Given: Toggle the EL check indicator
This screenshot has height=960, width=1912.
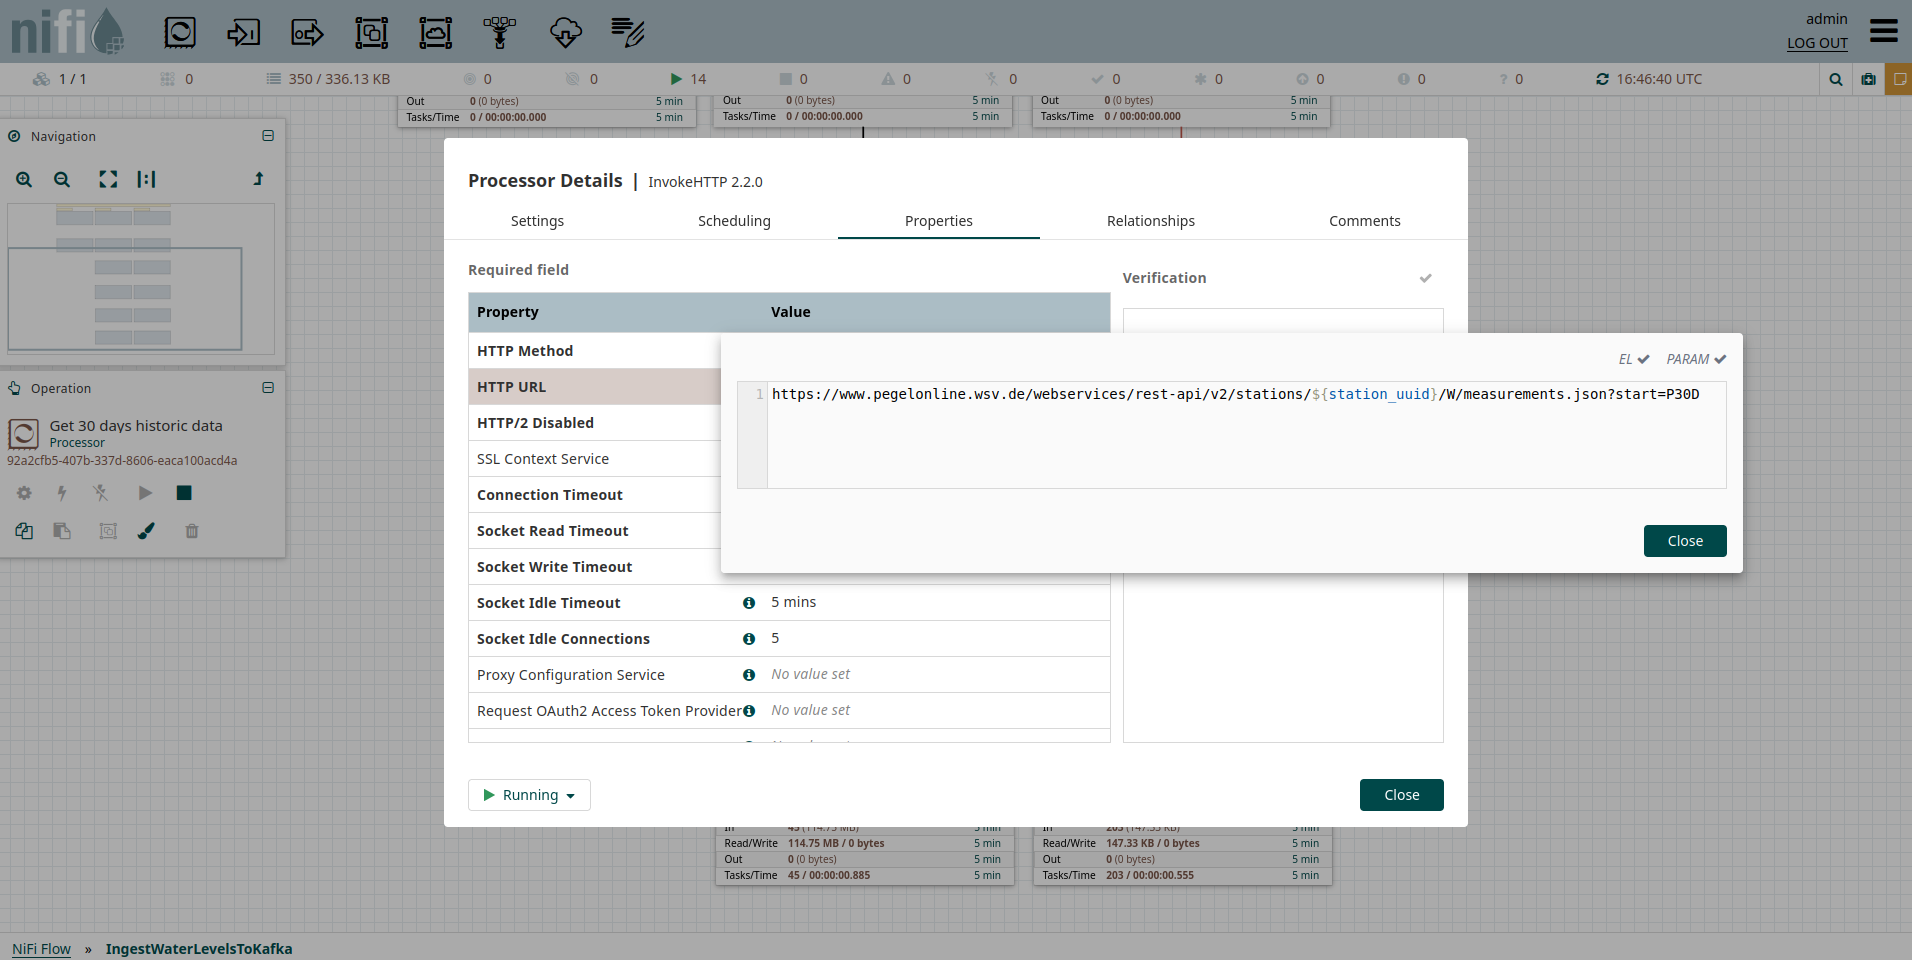Looking at the screenshot, I should click(1634, 359).
